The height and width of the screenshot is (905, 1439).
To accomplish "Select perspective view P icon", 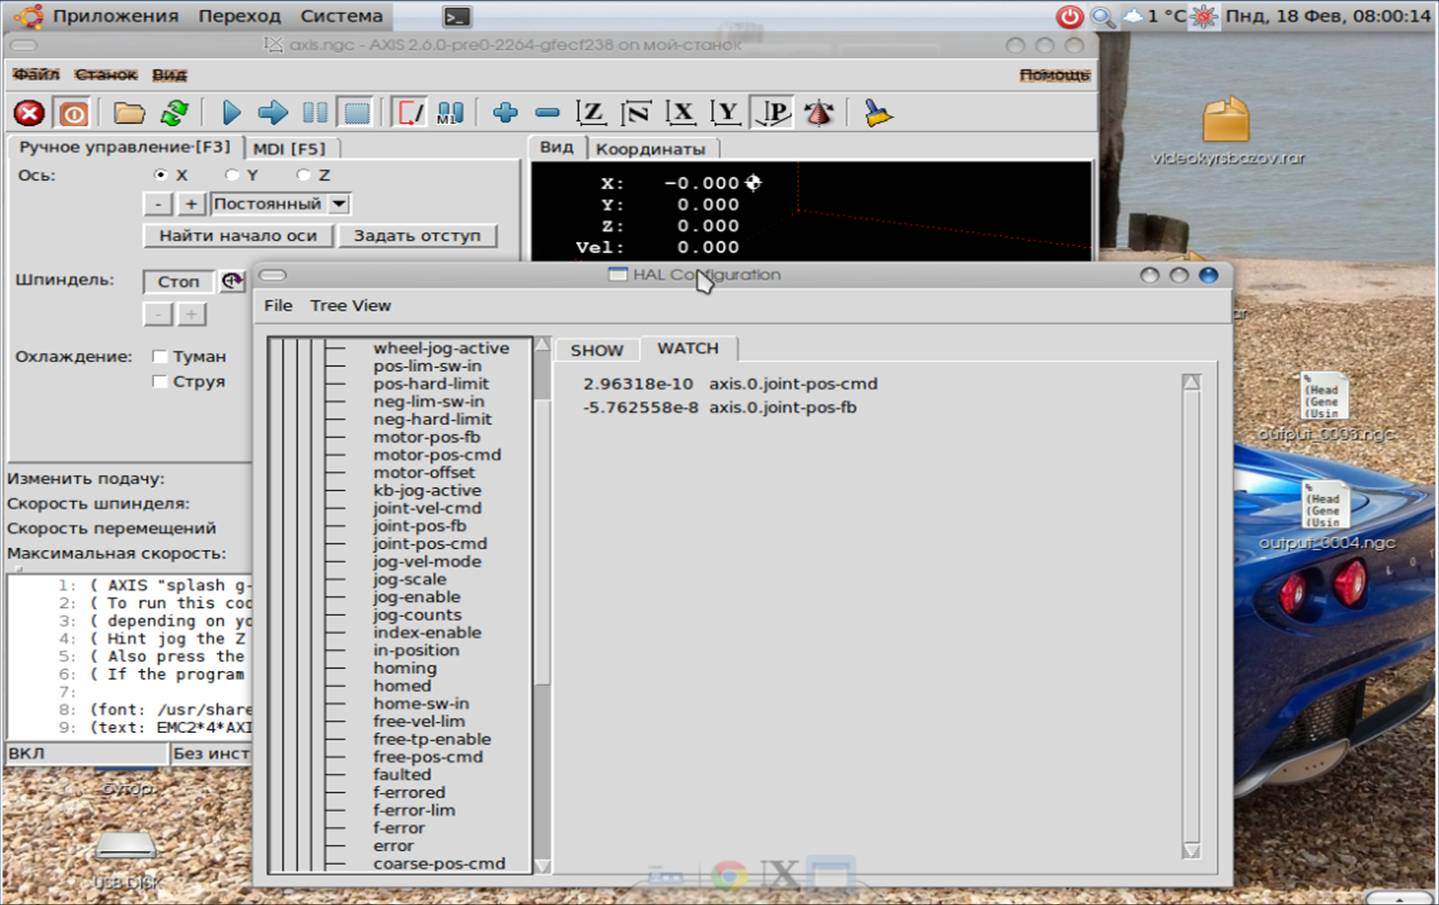I will pos(773,113).
